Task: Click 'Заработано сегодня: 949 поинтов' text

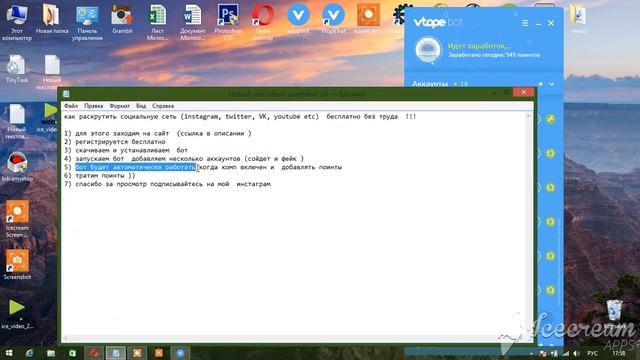Action: coord(494,55)
